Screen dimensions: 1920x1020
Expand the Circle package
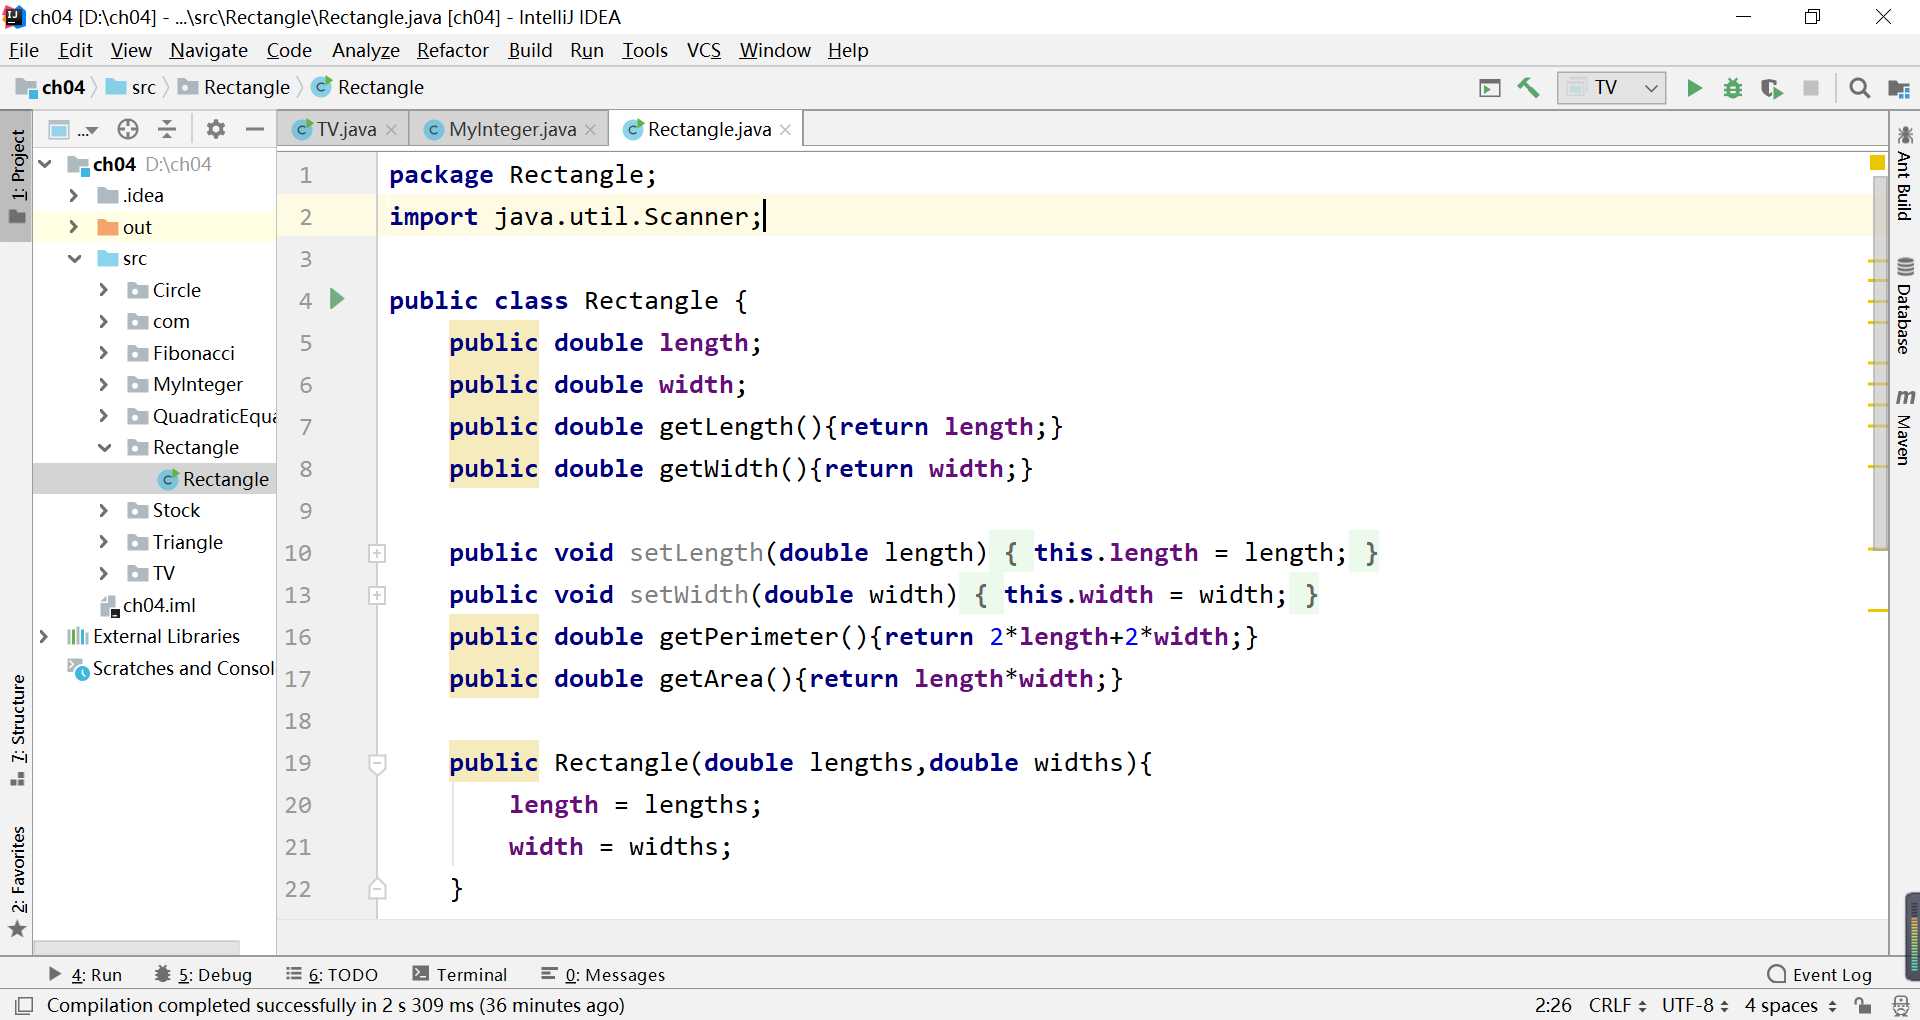click(x=104, y=290)
